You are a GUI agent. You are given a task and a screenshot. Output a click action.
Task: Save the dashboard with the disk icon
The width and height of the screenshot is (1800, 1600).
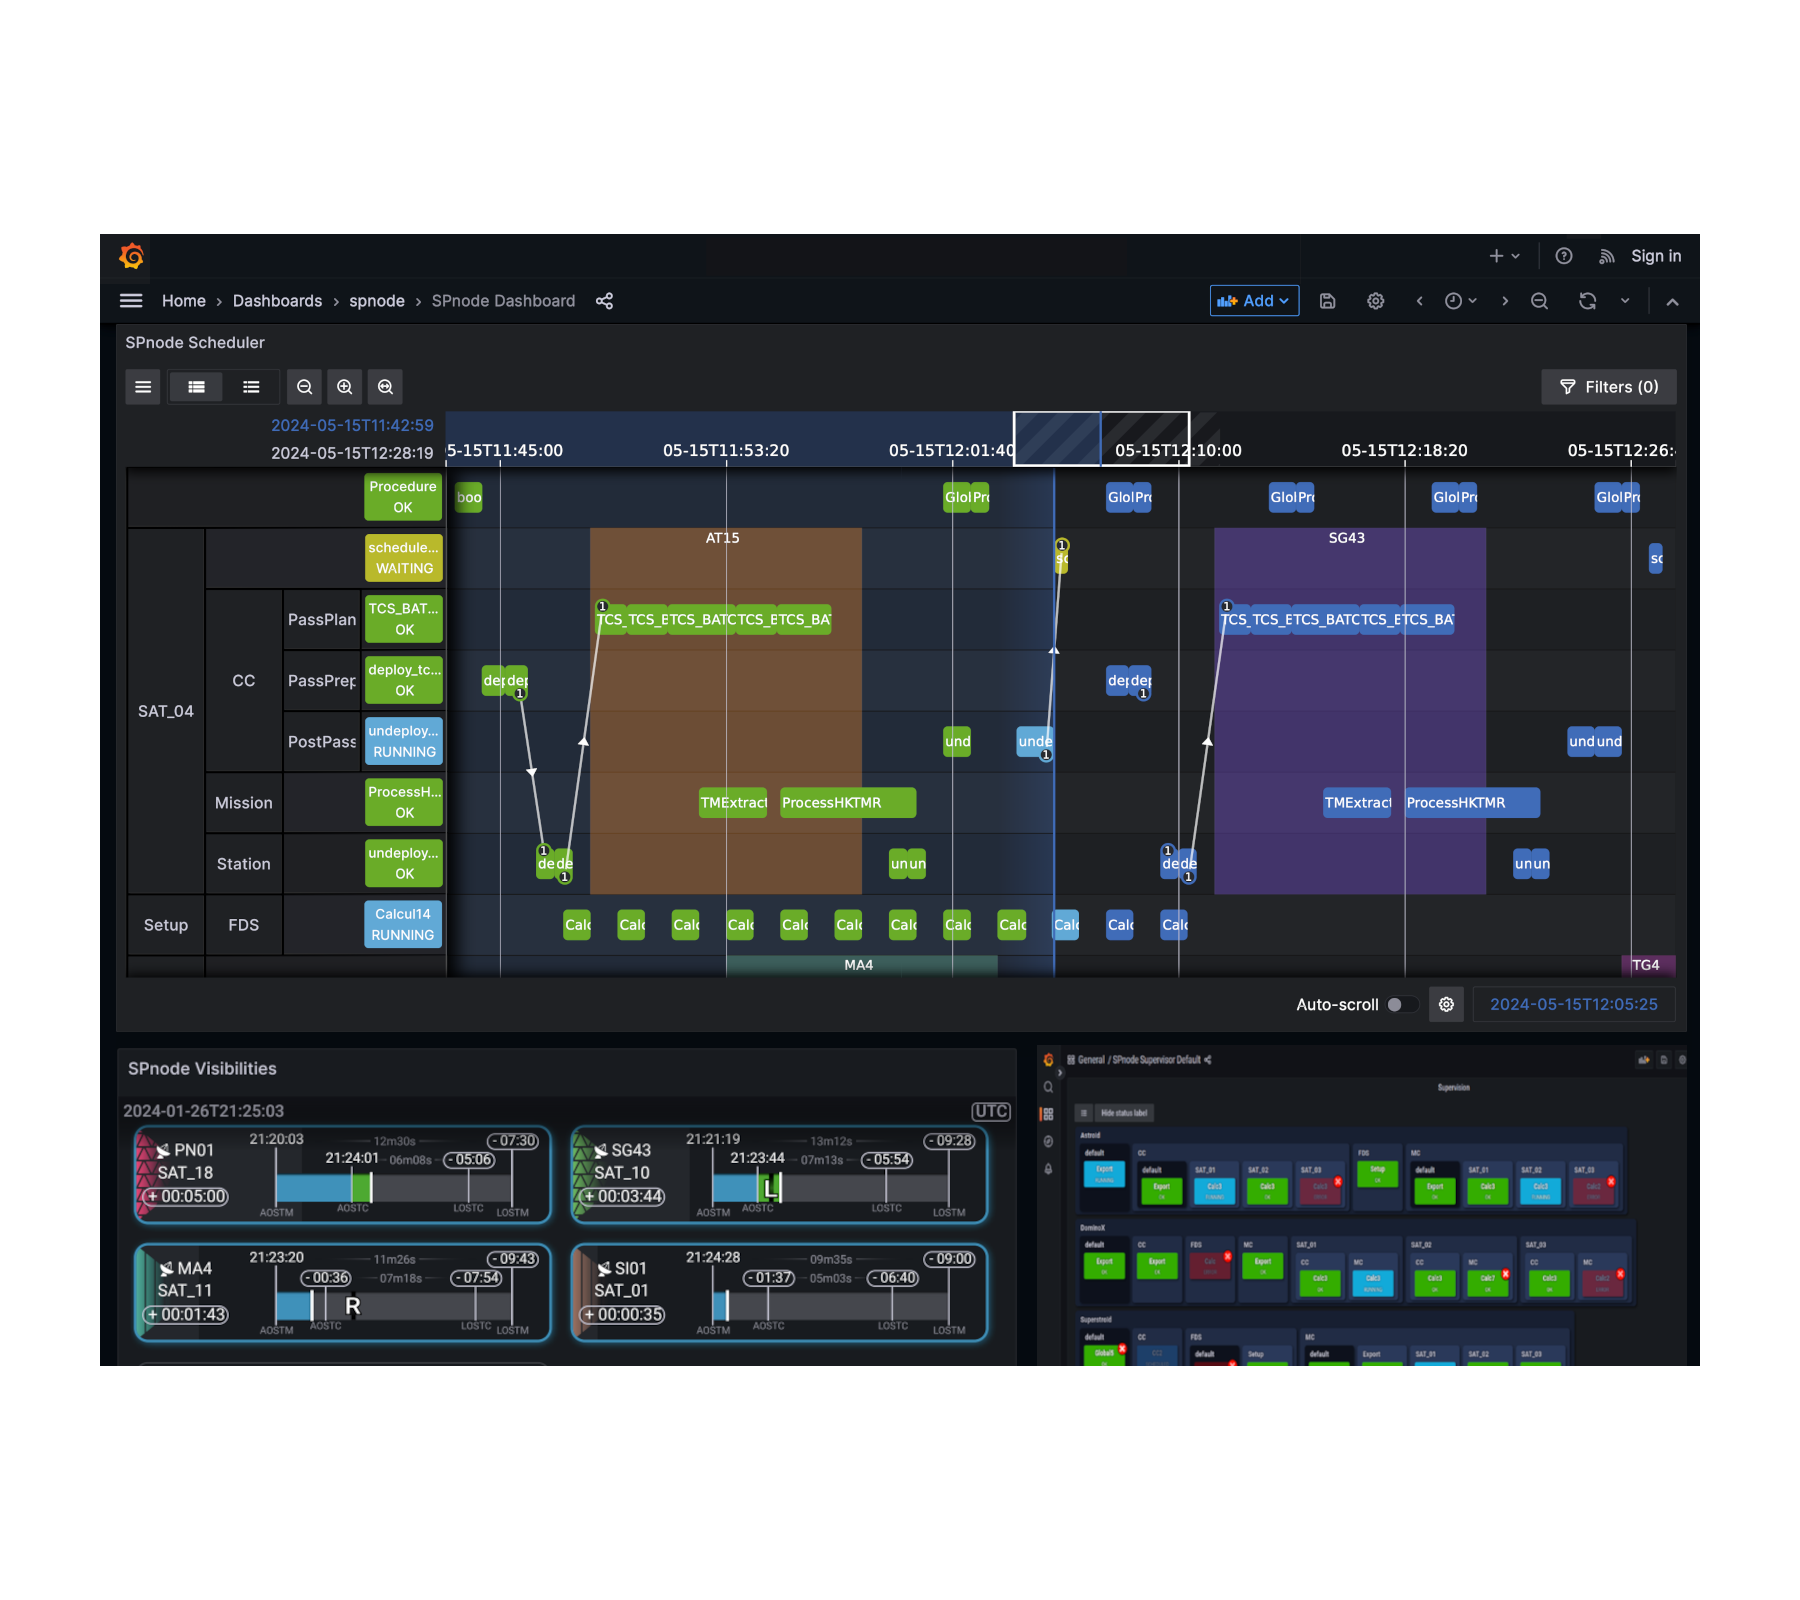click(1327, 301)
